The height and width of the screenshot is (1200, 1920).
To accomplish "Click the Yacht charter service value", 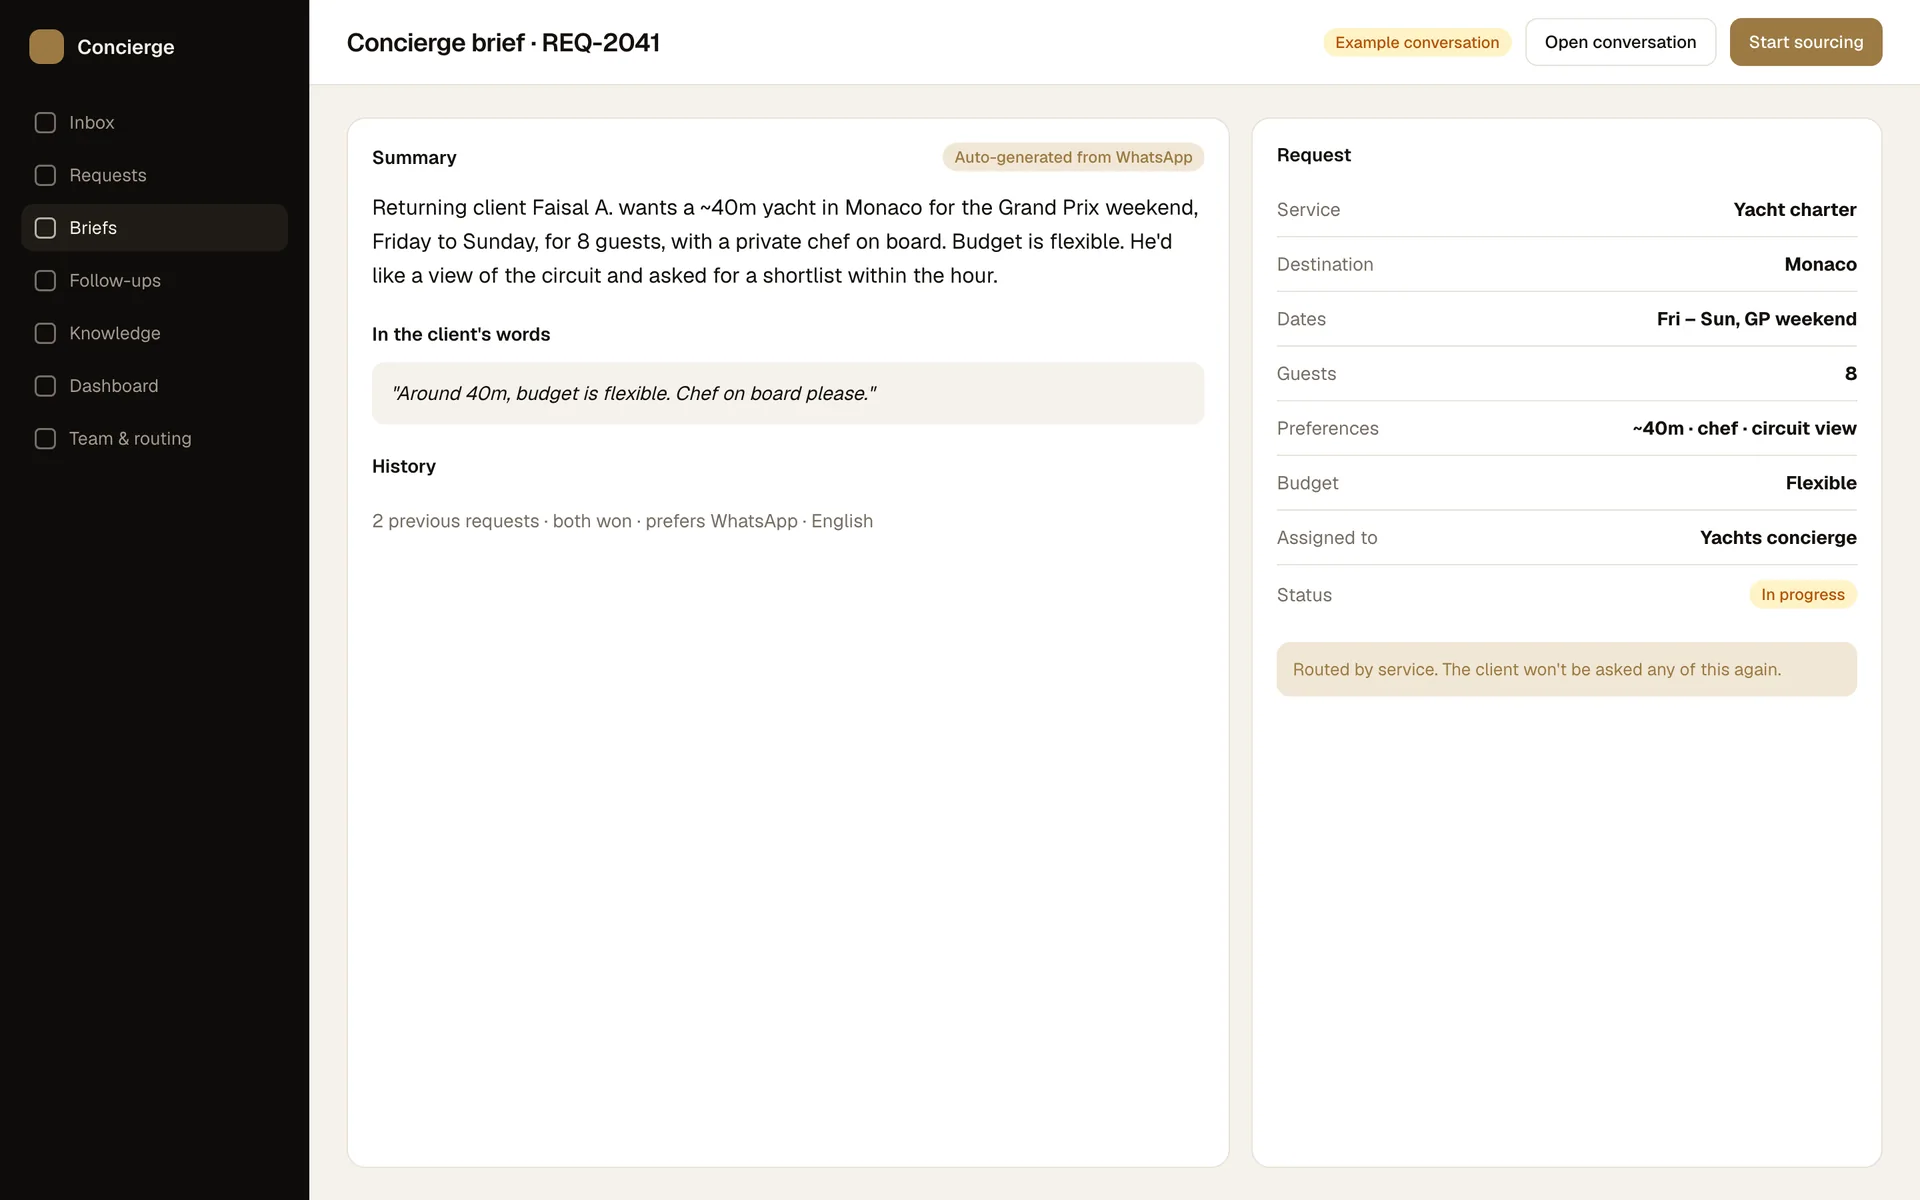I will click(x=1794, y=210).
